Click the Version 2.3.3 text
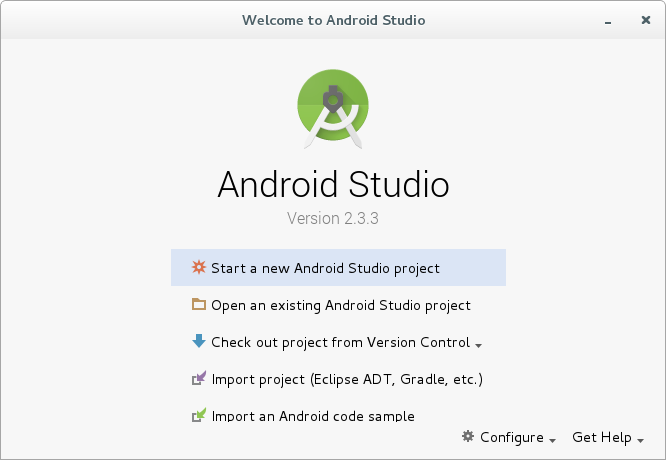The height and width of the screenshot is (460, 666). pyautogui.click(x=333, y=218)
